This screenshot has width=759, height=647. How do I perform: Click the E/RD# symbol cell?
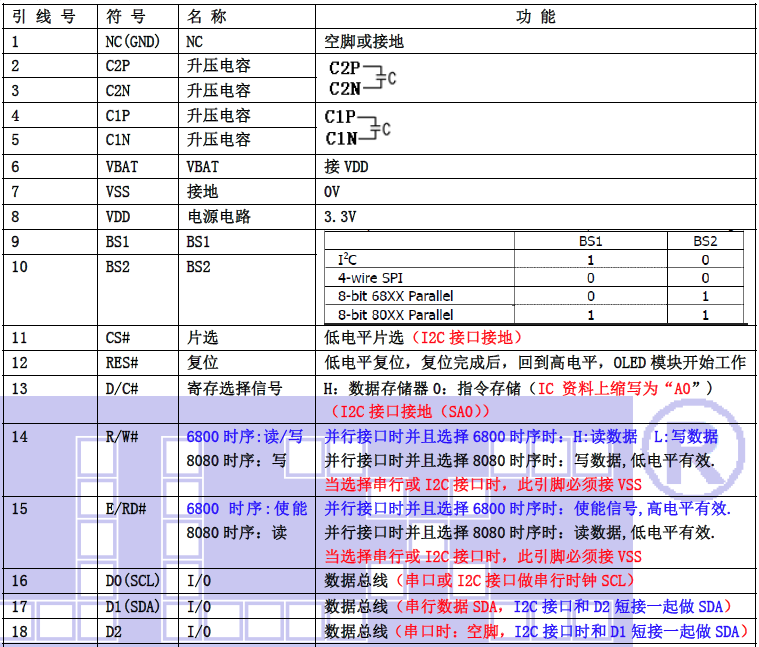pos(126,509)
